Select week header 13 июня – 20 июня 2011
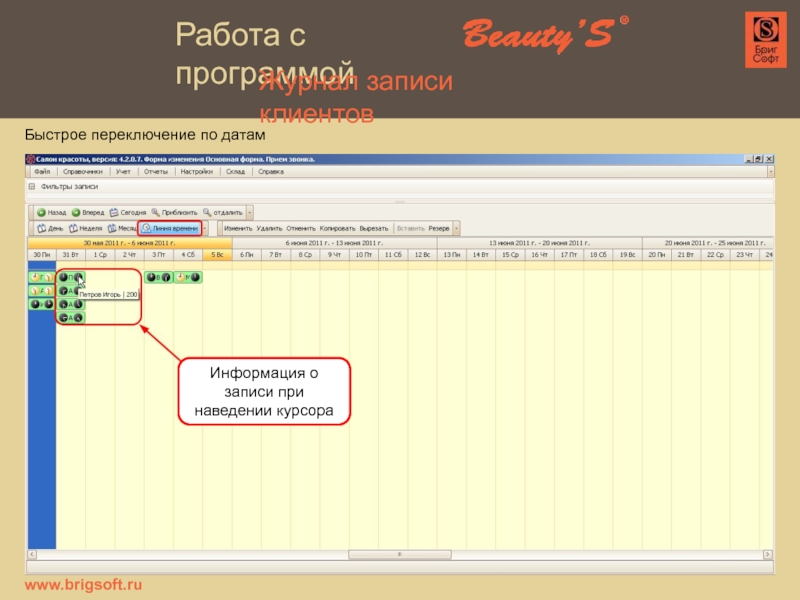Screen dimensions: 800x600 click(539, 243)
